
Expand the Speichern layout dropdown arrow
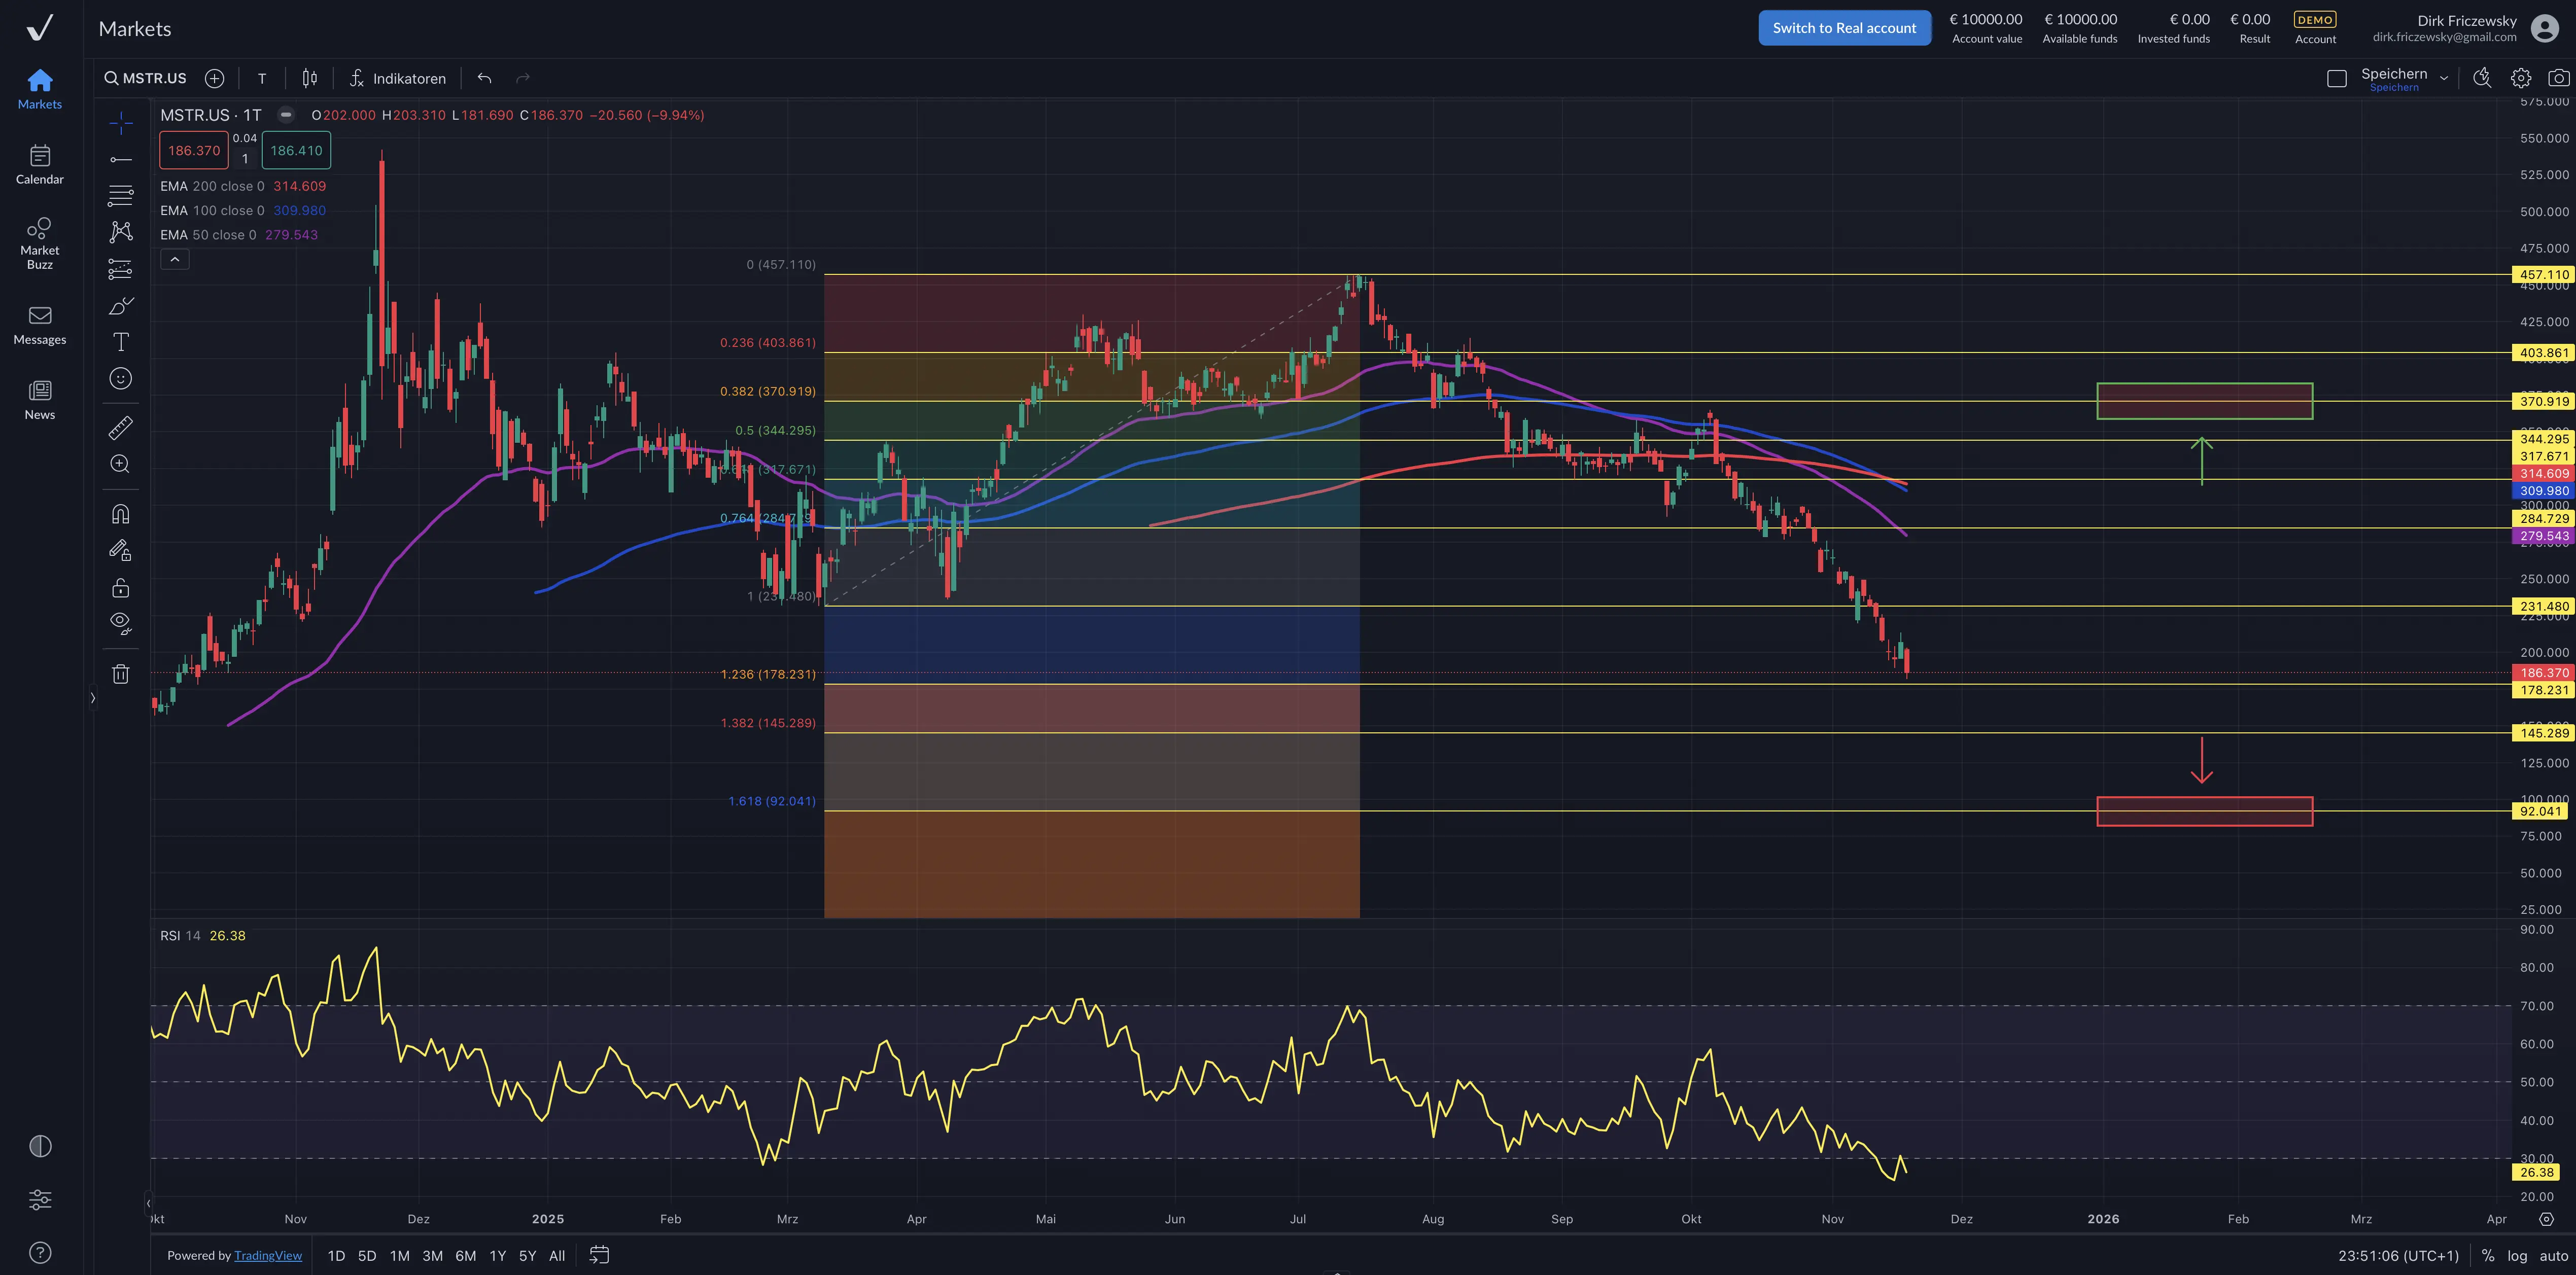pos(2444,78)
